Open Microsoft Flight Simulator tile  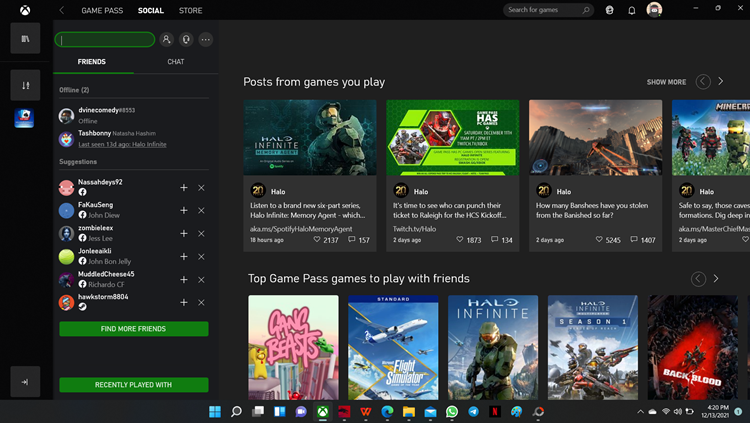click(393, 347)
